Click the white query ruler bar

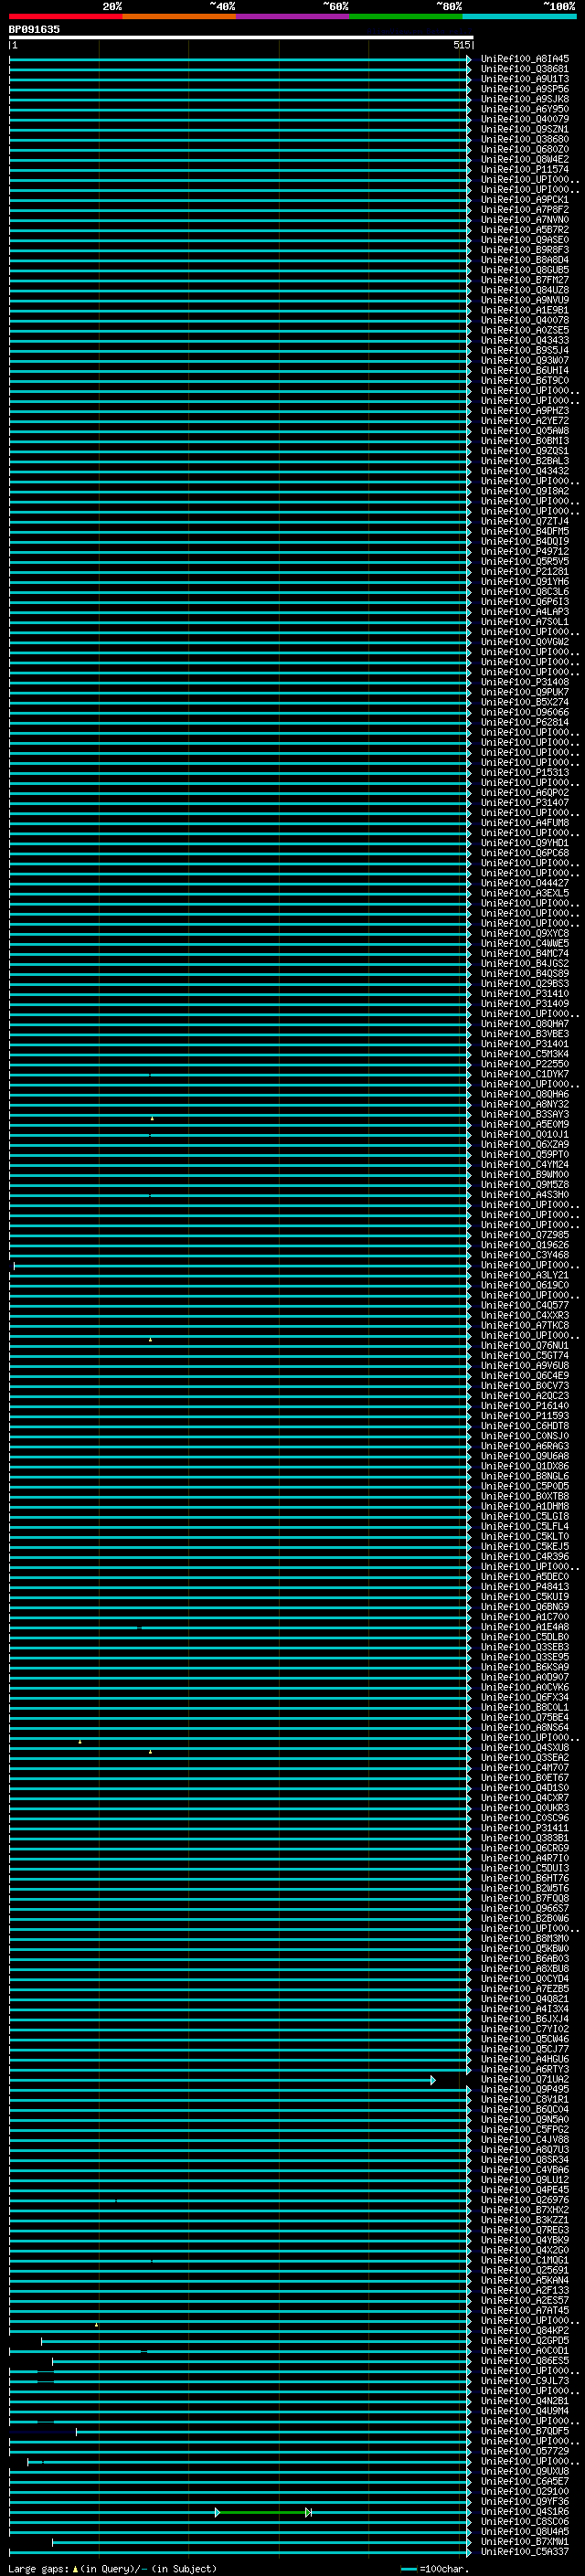coord(241,37)
